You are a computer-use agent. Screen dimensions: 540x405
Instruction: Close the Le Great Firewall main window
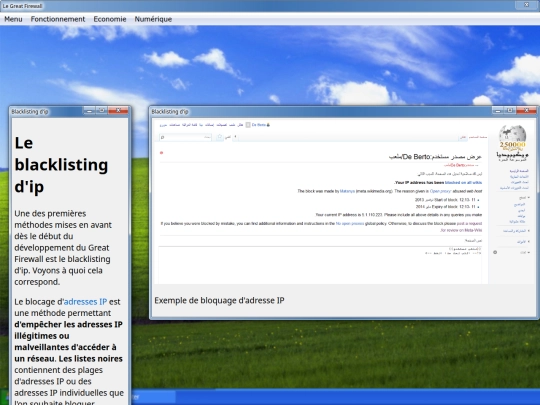click(x=527, y=5)
